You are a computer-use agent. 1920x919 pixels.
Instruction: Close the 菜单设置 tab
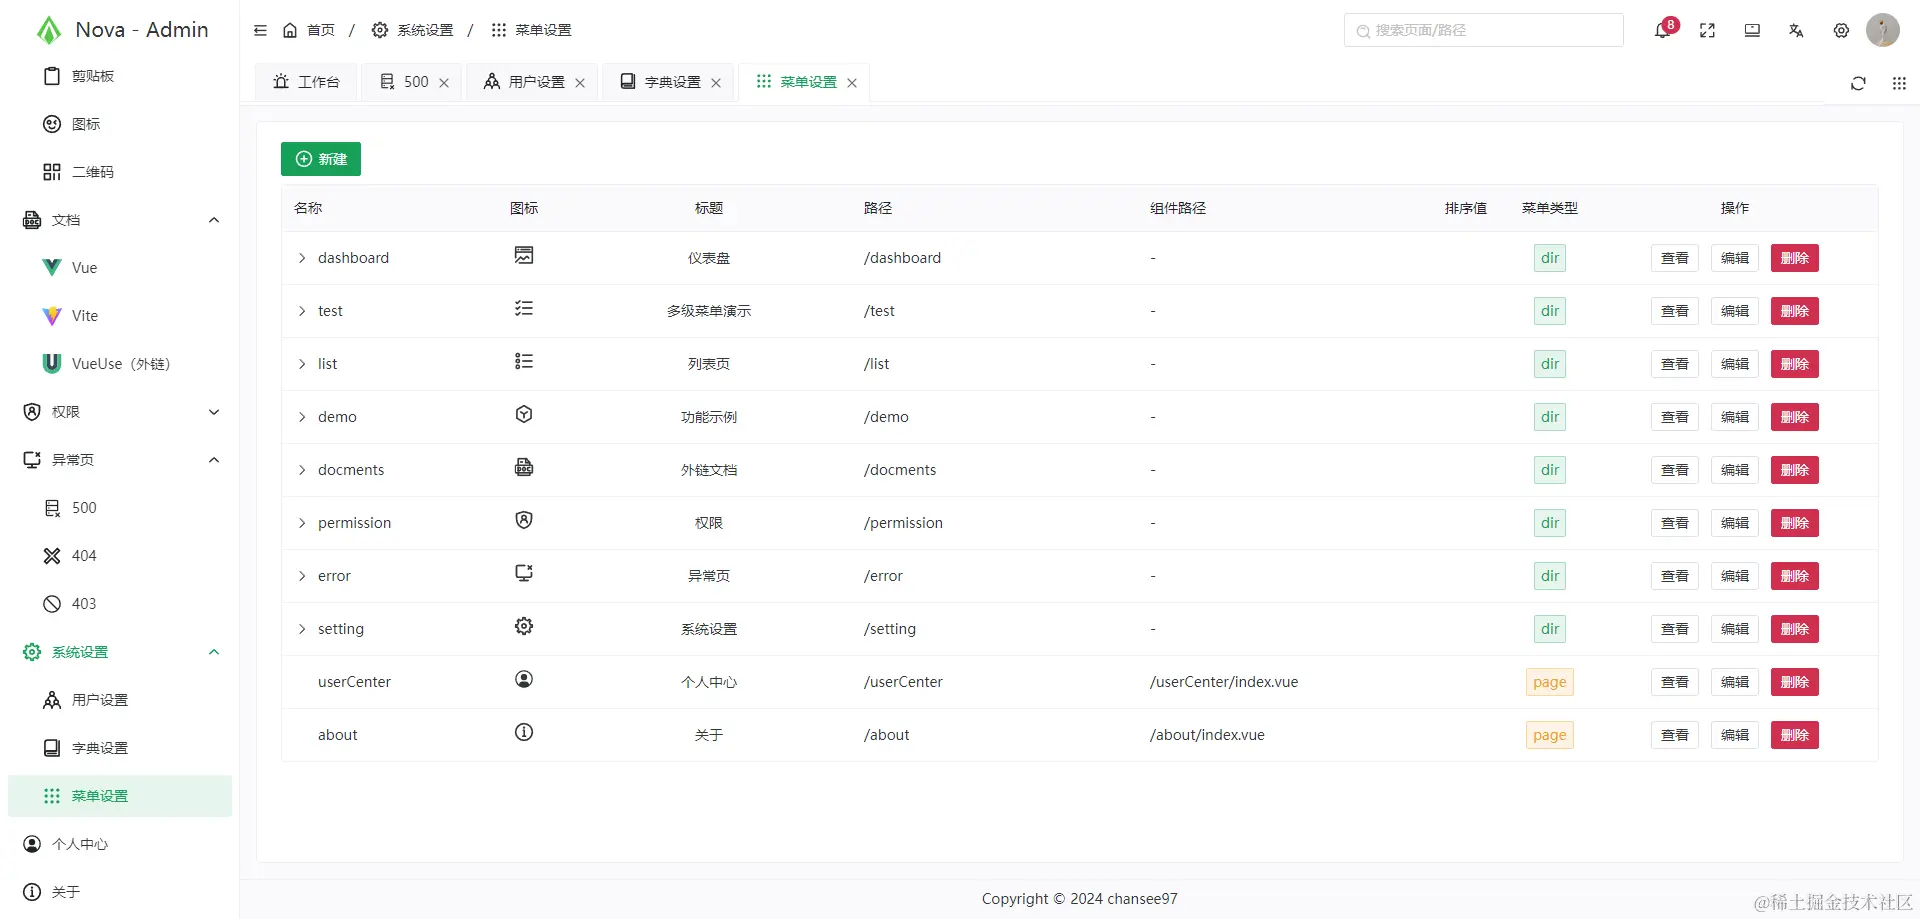[x=852, y=83]
